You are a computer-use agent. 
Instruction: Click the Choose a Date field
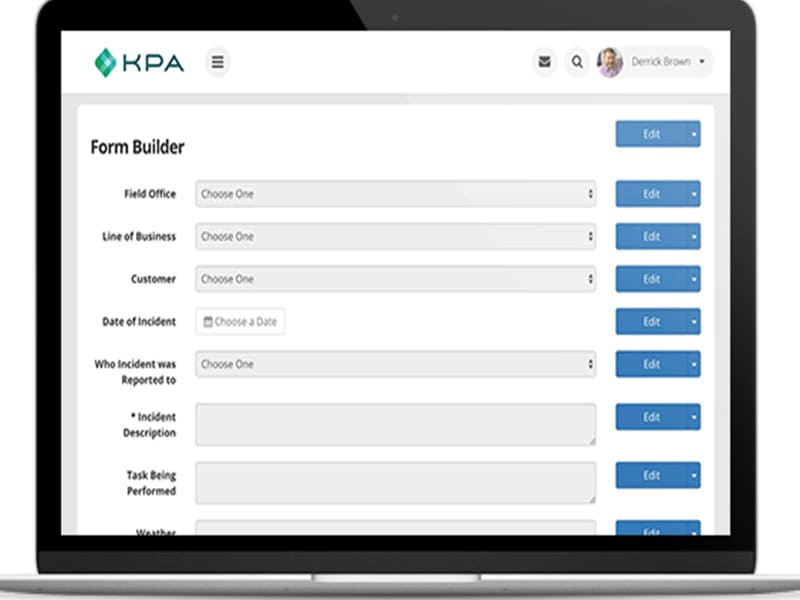coord(240,321)
